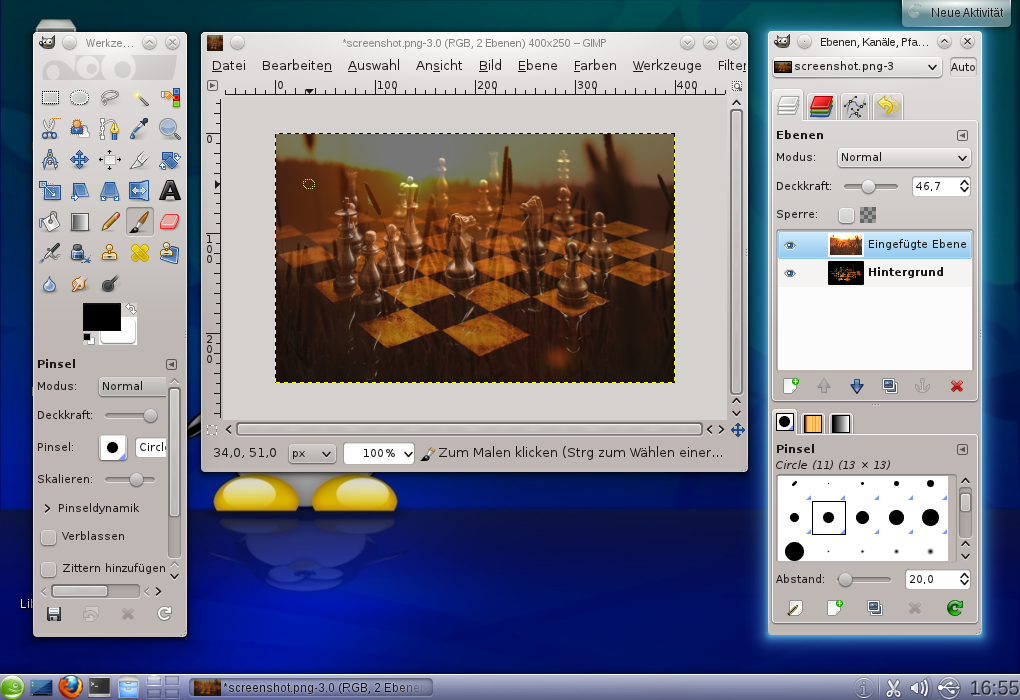Image resolution: width=1020 pixels, height=700 pixels.
Task: Select the Eingefügte Ebene layer thumbnail
Action: click(x=845, y=245)
